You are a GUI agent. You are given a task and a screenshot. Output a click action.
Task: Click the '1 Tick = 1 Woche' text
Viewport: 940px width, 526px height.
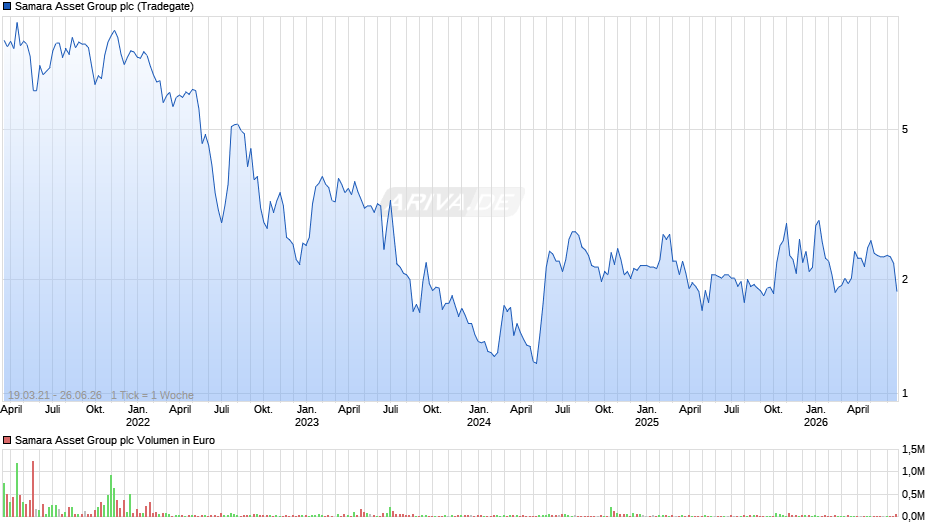click(152, 395)
